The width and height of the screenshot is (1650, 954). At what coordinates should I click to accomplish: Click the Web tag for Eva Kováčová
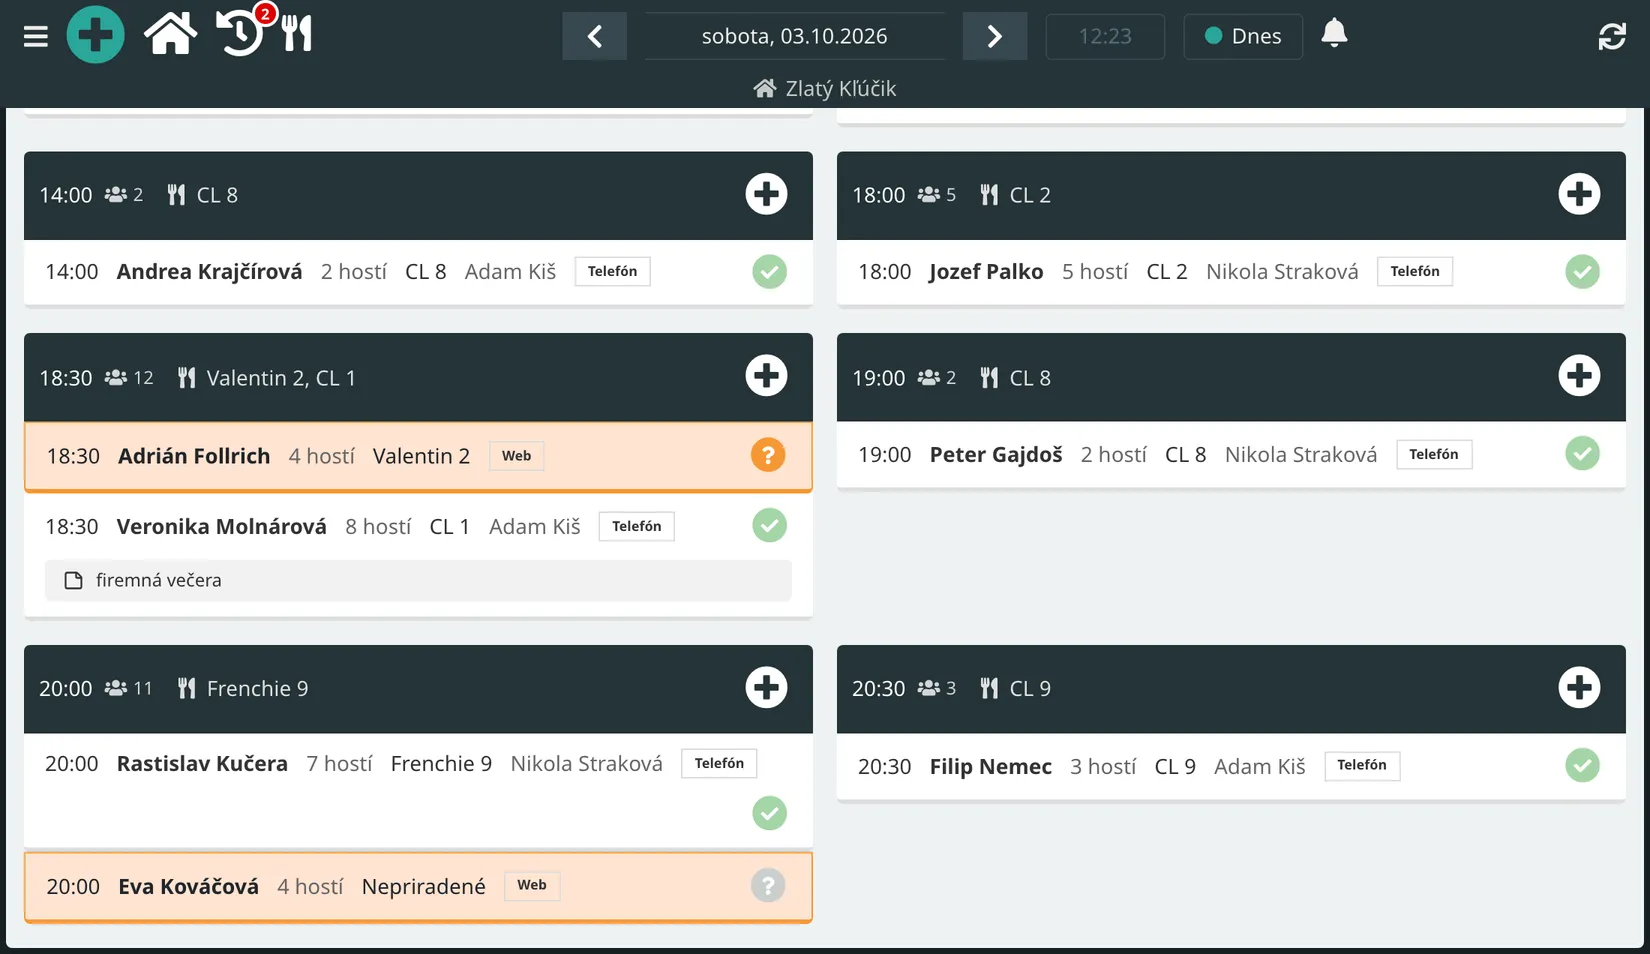coord(532,886)
